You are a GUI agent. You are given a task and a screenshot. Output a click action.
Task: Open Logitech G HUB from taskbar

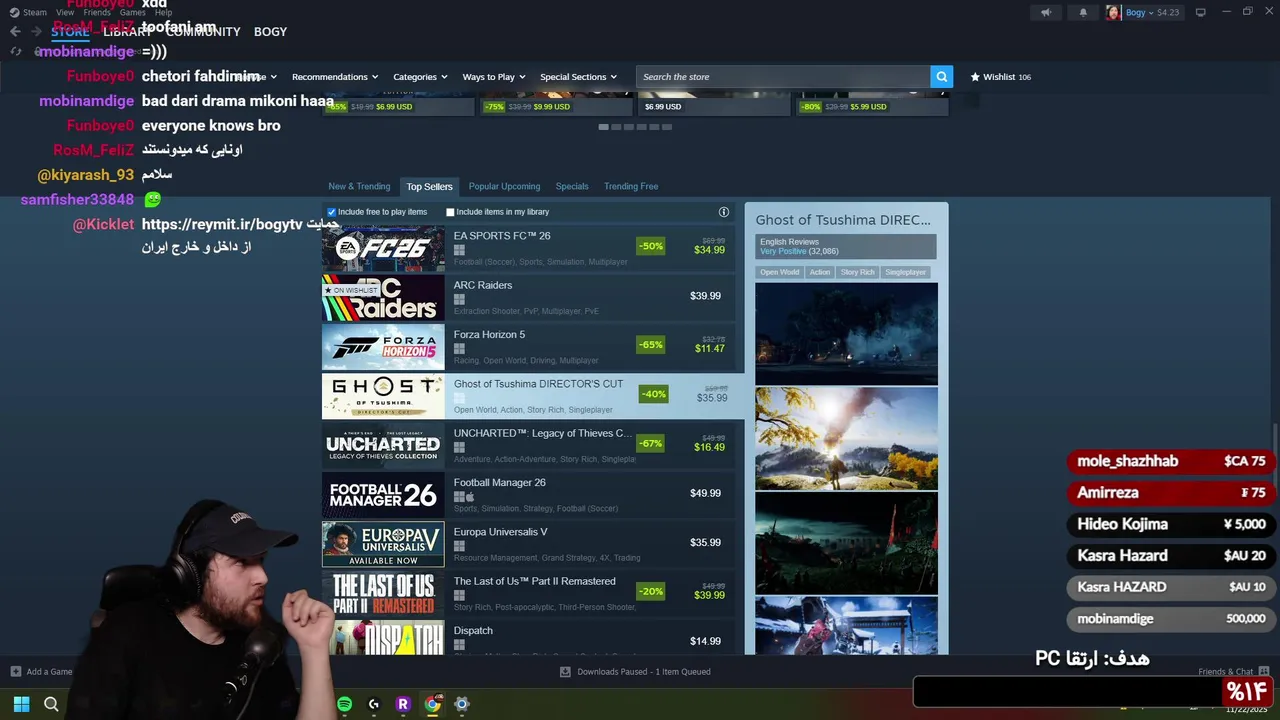374,704
